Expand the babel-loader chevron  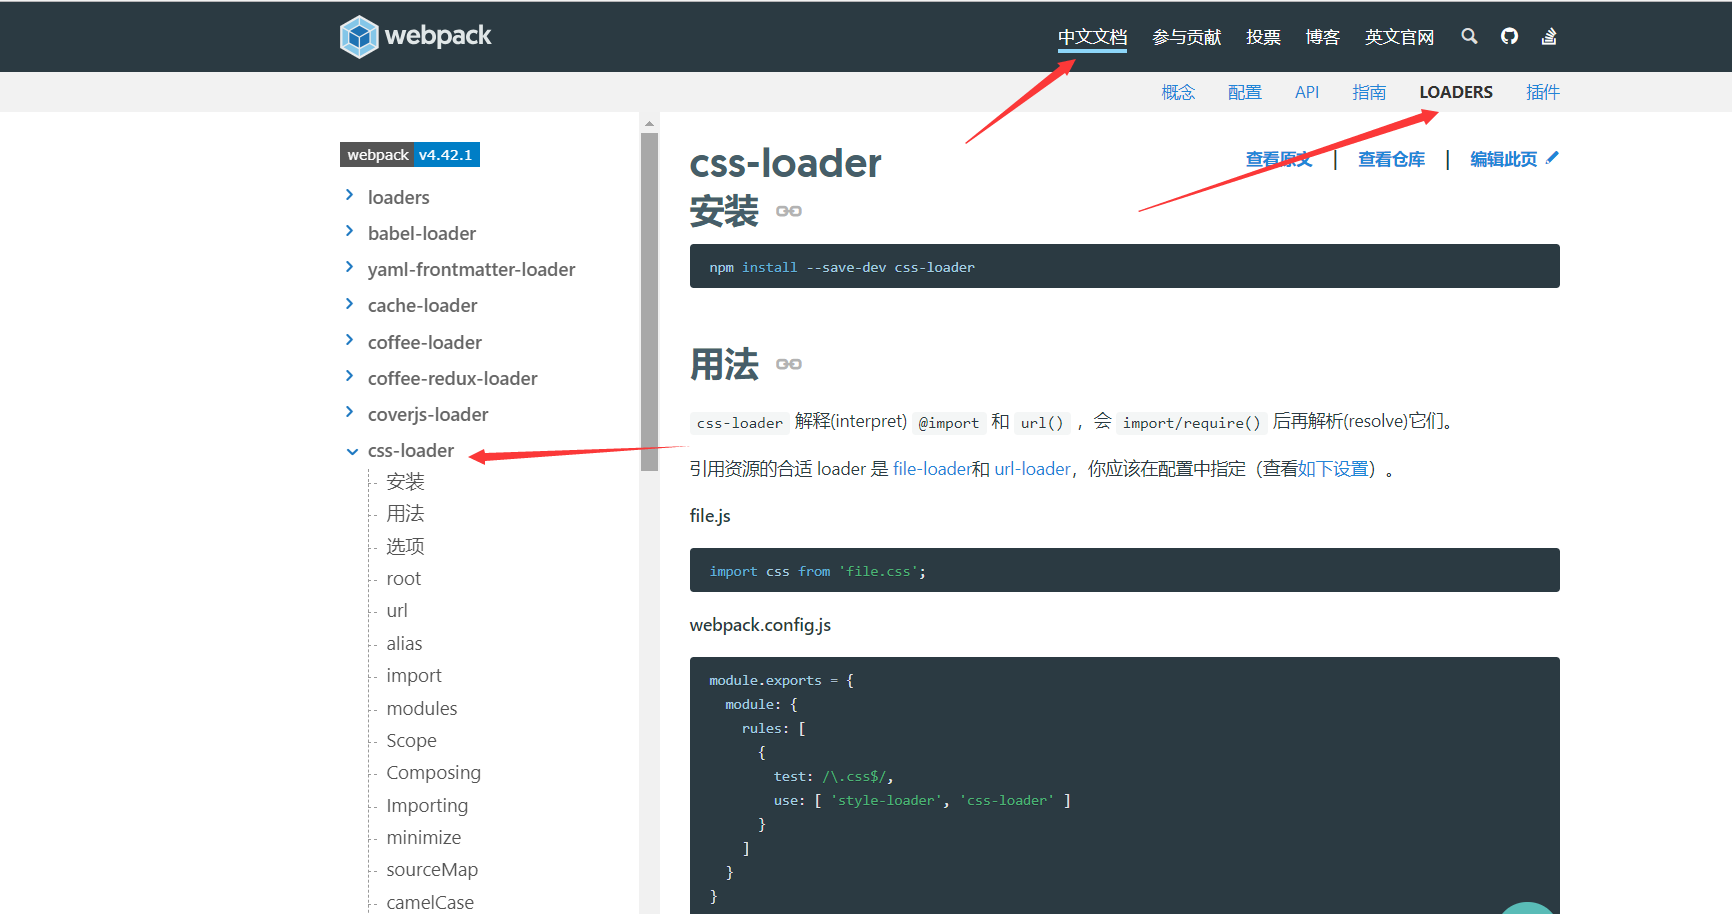coord(349,231)
